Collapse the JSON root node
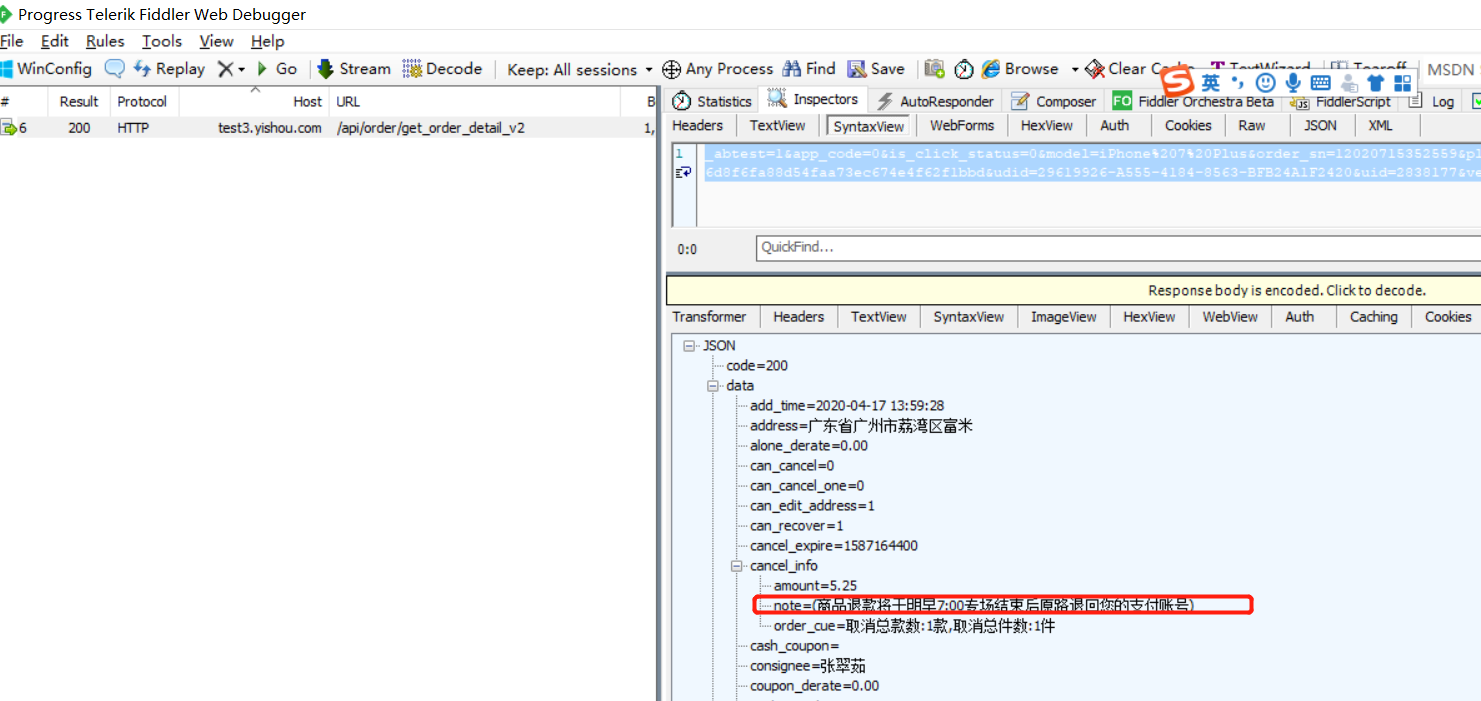The height and width of the screenshot is (701, 1481). tap(689, 346)
